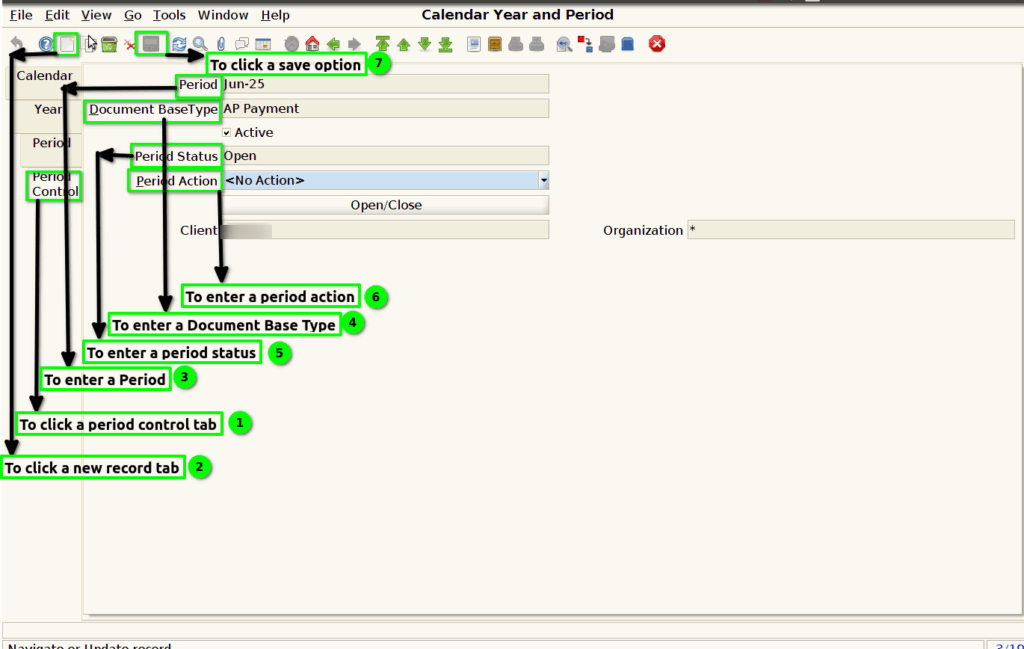The width and height of the screenshot is (1024, 649).
Task: Click the grey Requests icon
Action: pos(607,44)
